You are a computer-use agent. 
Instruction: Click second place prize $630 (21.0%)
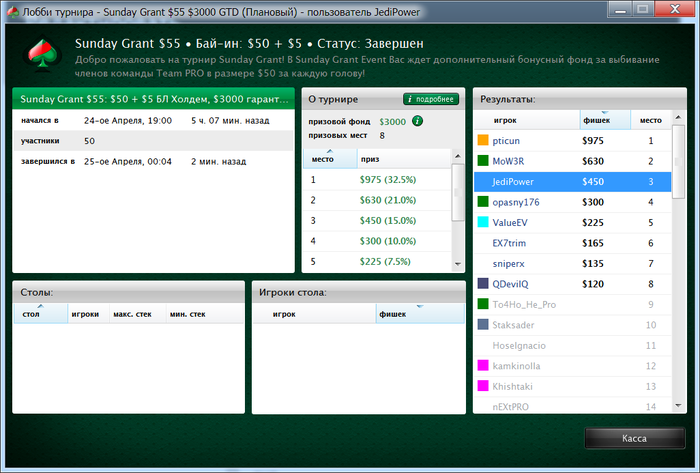pyautogui.click(x=388, y=200)
